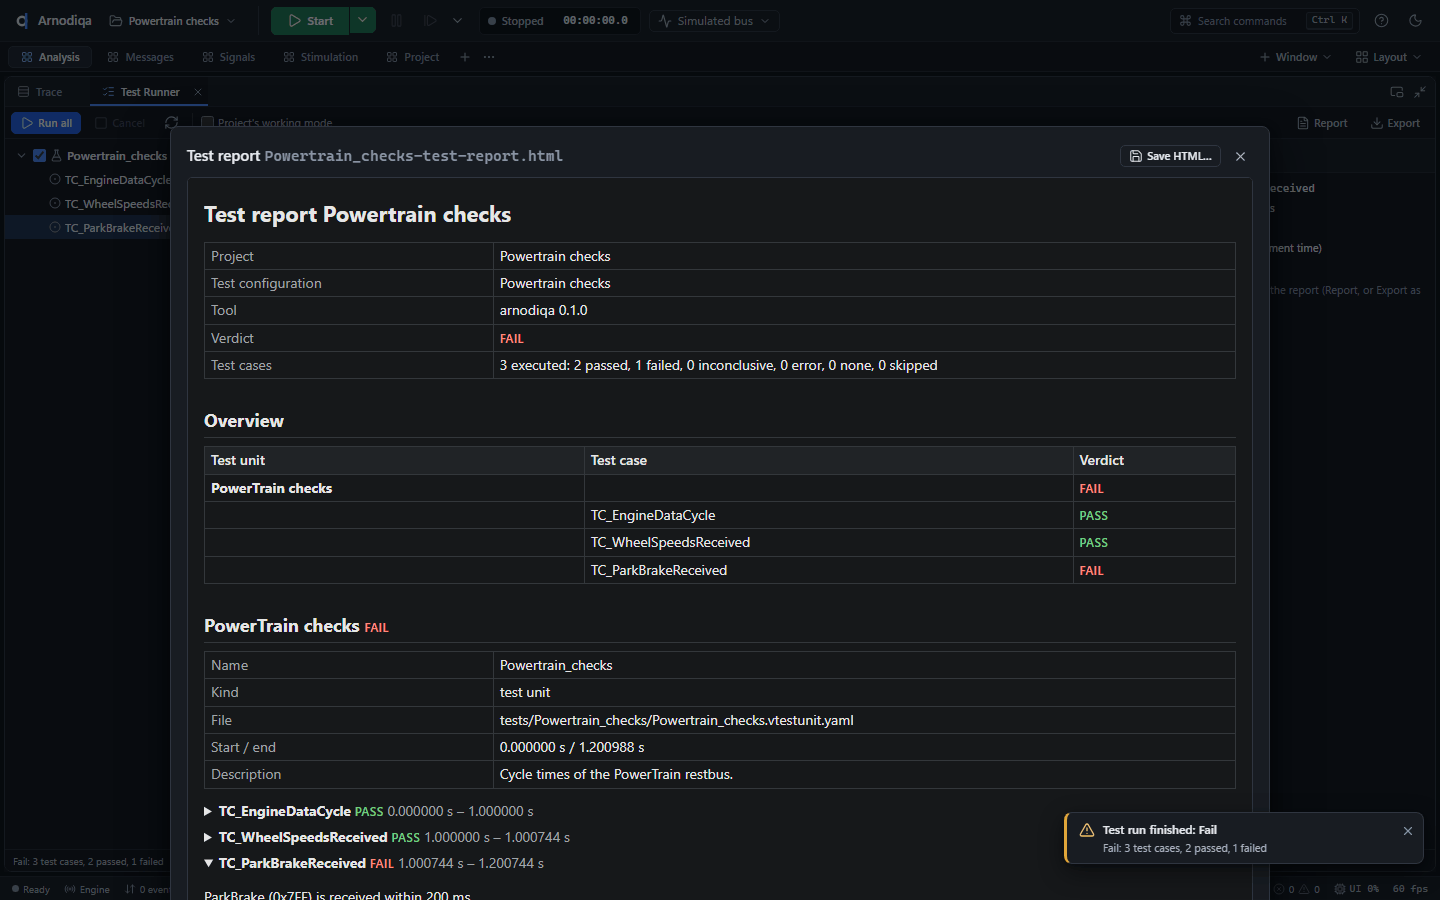The height and width of the screenshot is (900, 1440).
Task: Collapse the Powertrain_checks tree node
Action: coord(21,156)
